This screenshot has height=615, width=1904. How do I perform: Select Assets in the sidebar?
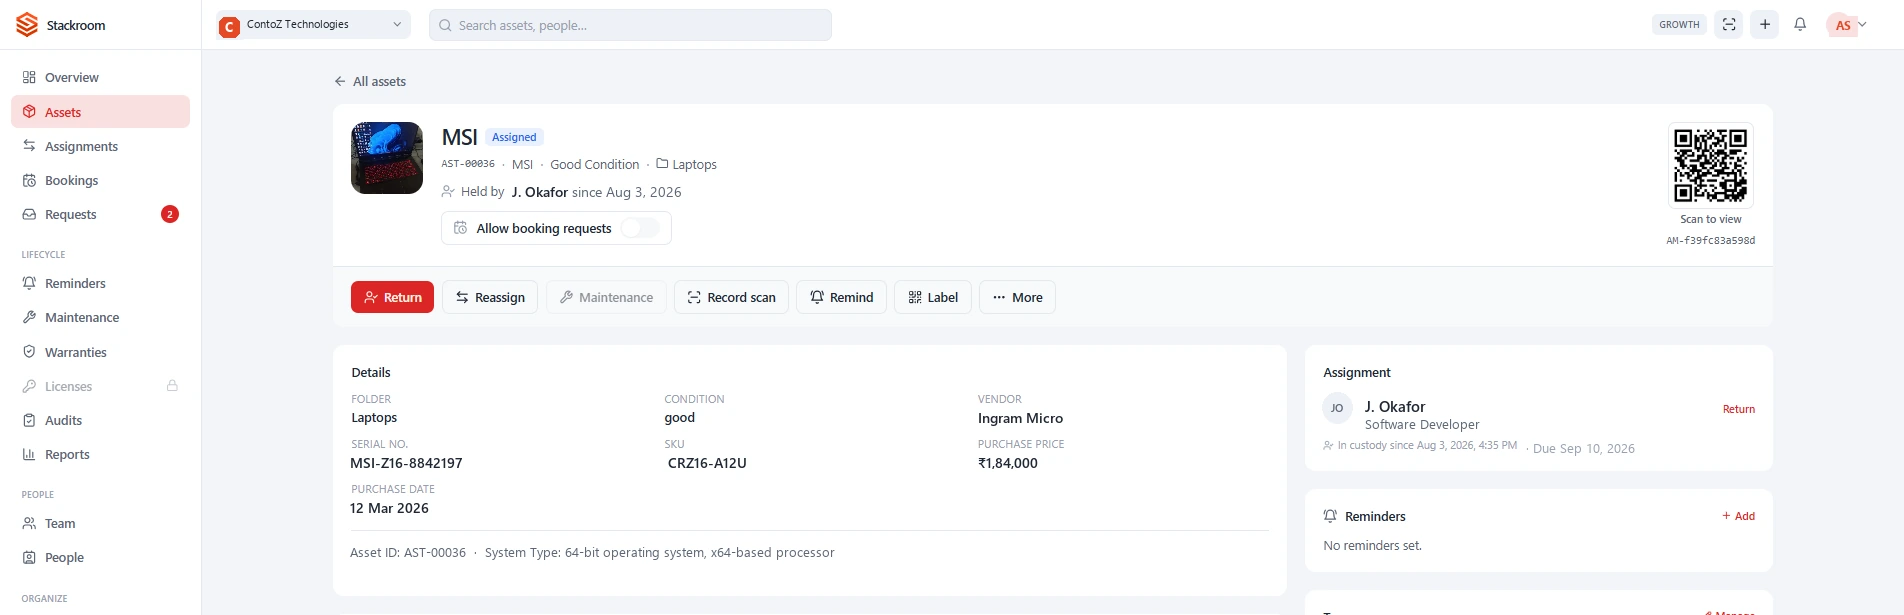click(x=100, y=112)
